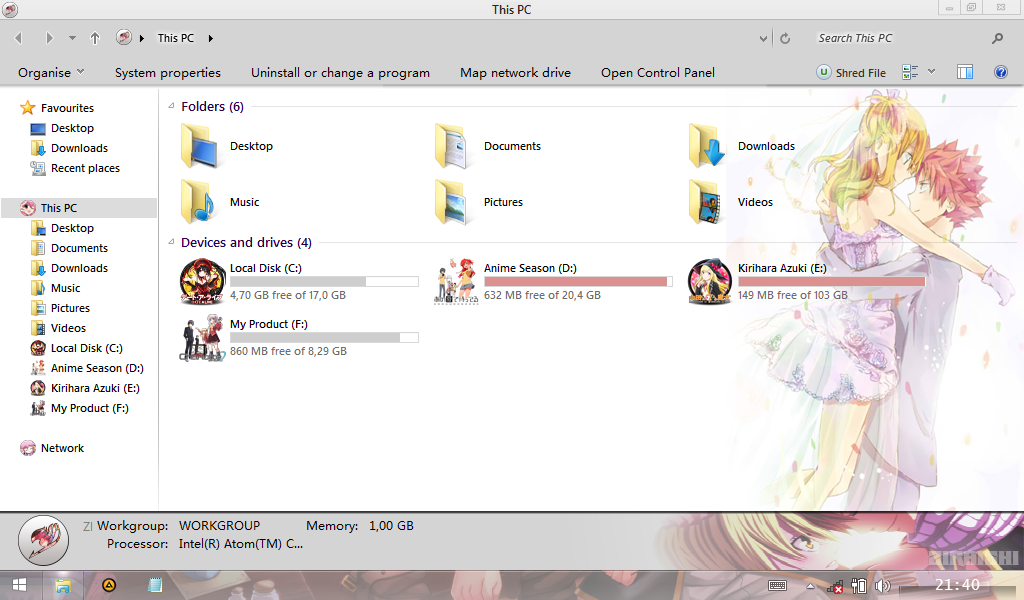Screen dimensions: 1024x600
Task: Show hidden system tray icons
Action: pyautogui.click(x=810, y=586)
